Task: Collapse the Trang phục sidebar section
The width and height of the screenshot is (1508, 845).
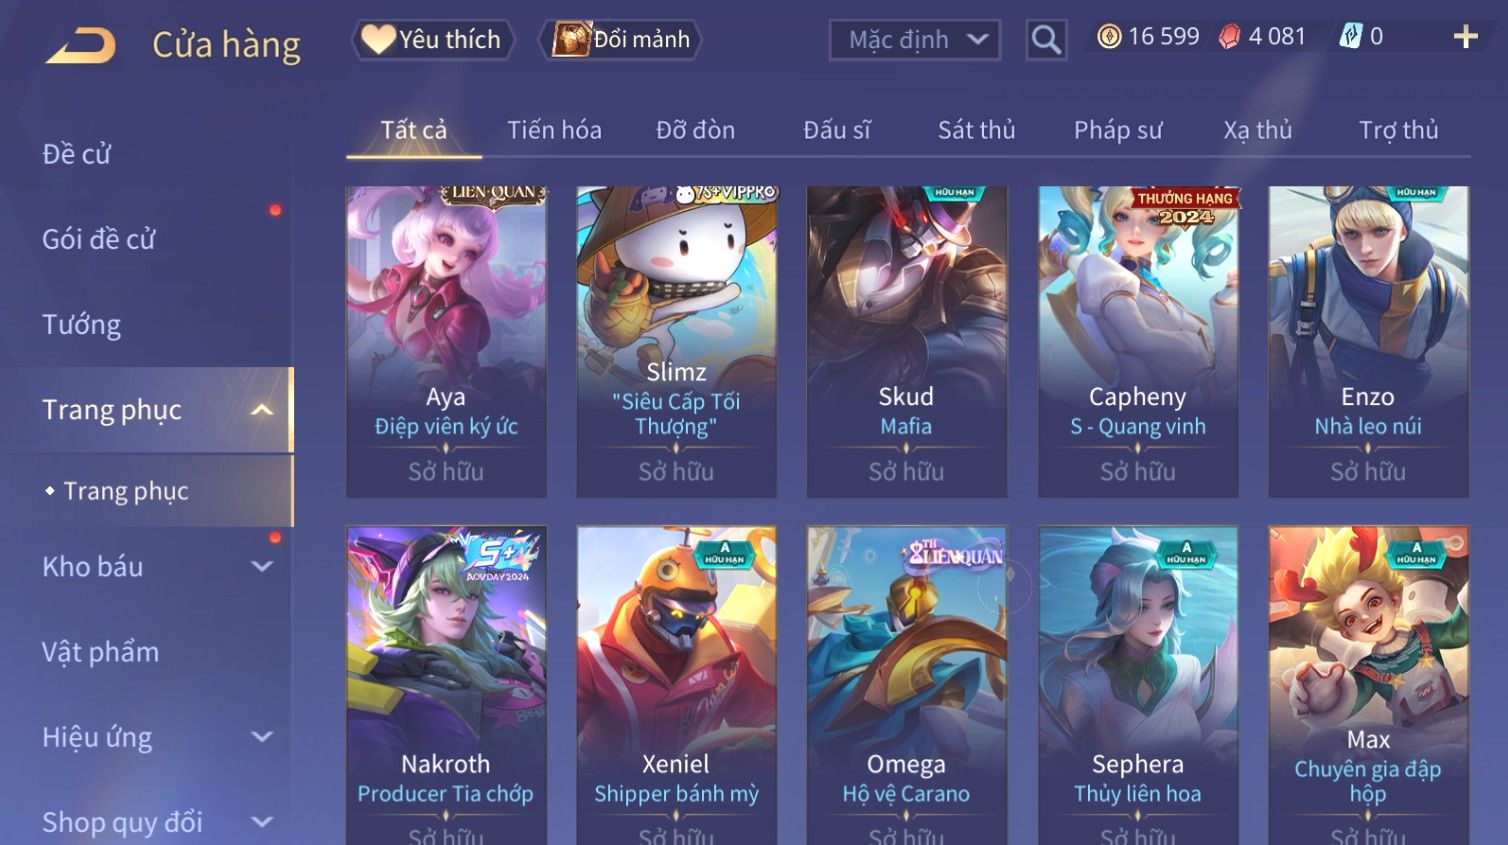Action: pyautogui.click(x=262, y=410)
